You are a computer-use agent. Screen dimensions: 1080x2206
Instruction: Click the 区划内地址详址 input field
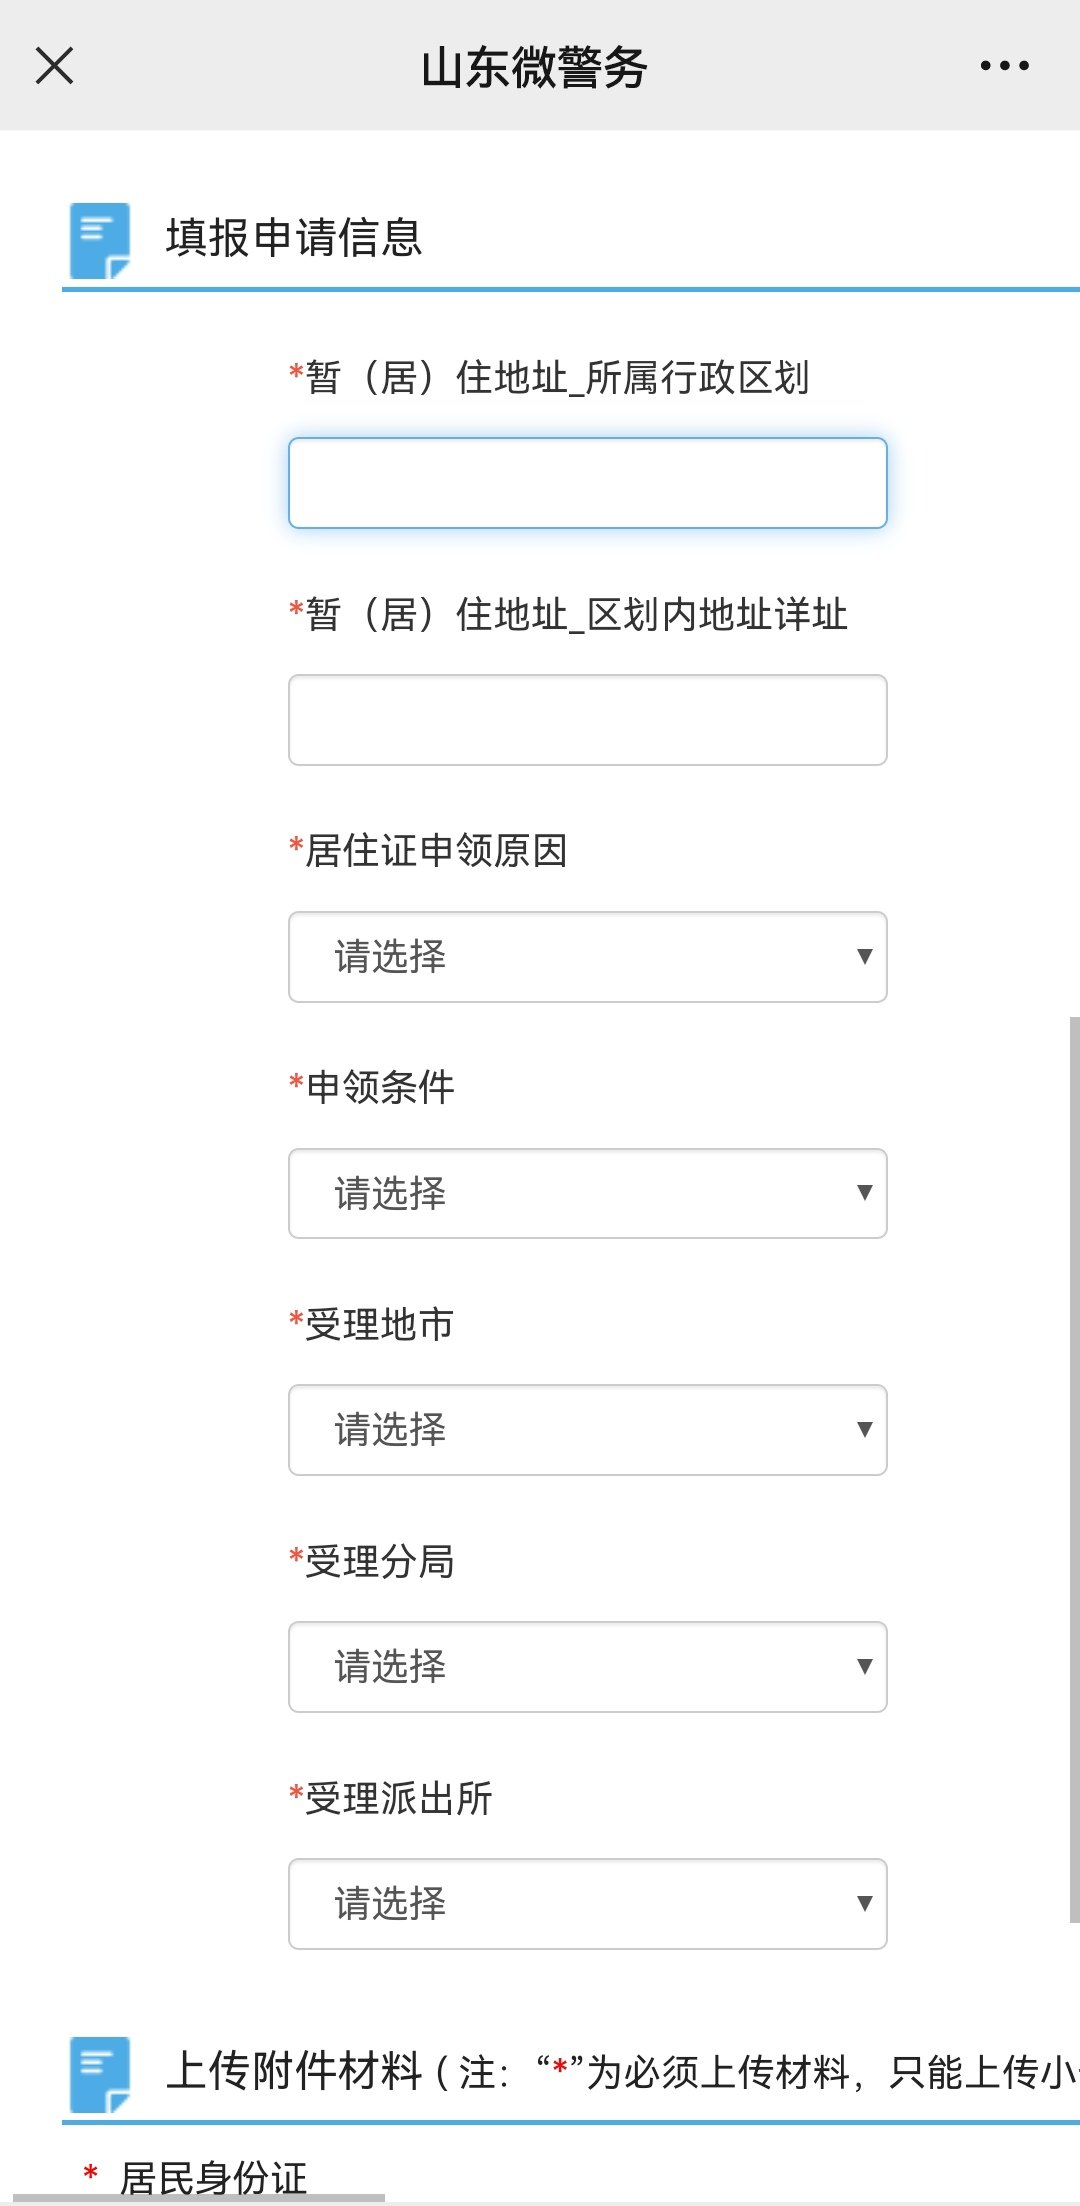click(587, 720)
